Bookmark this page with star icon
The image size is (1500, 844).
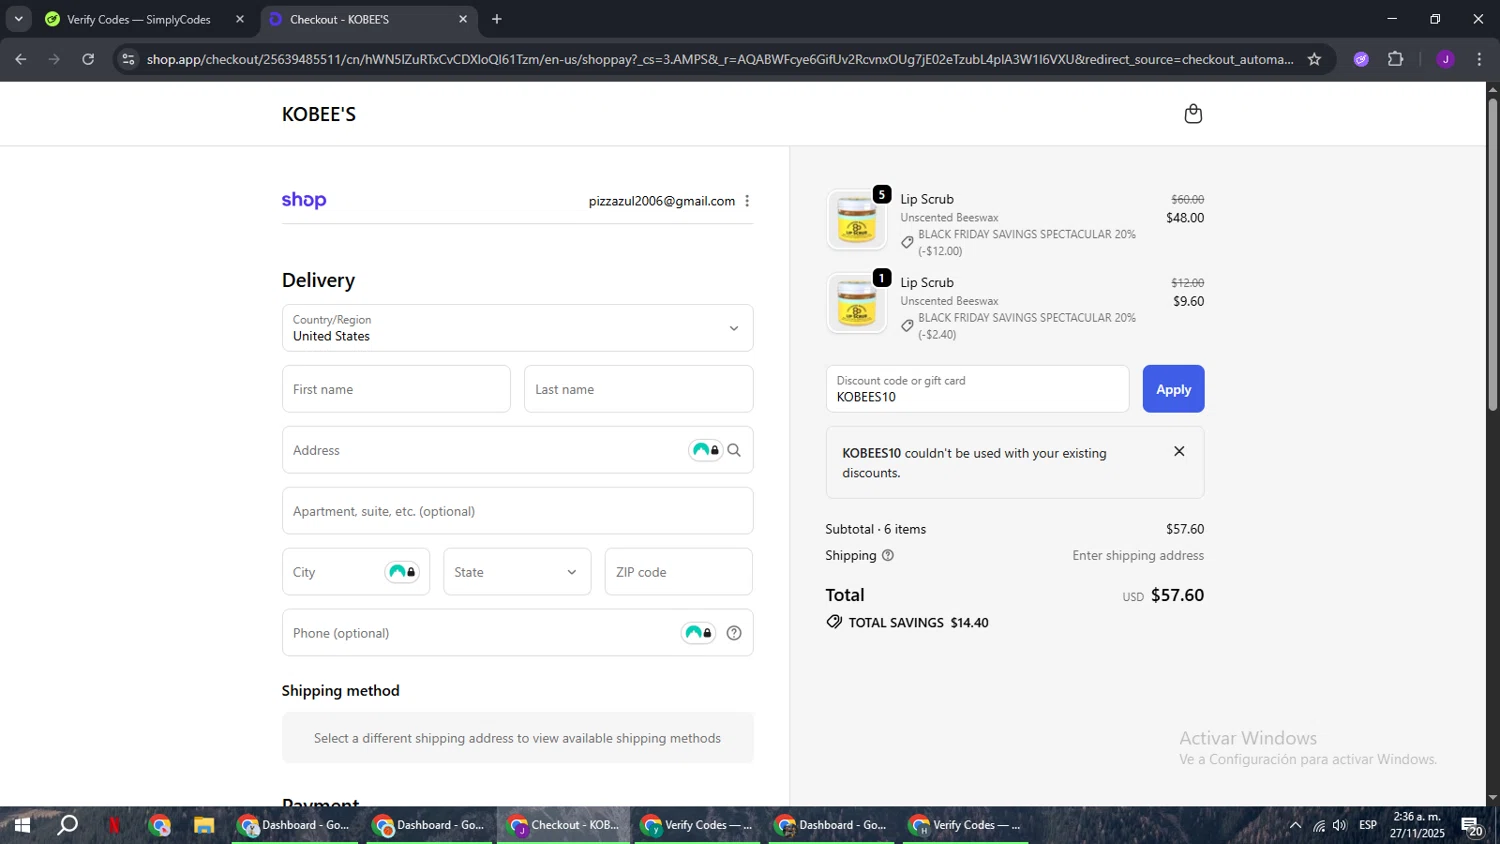pos(1314,59)
